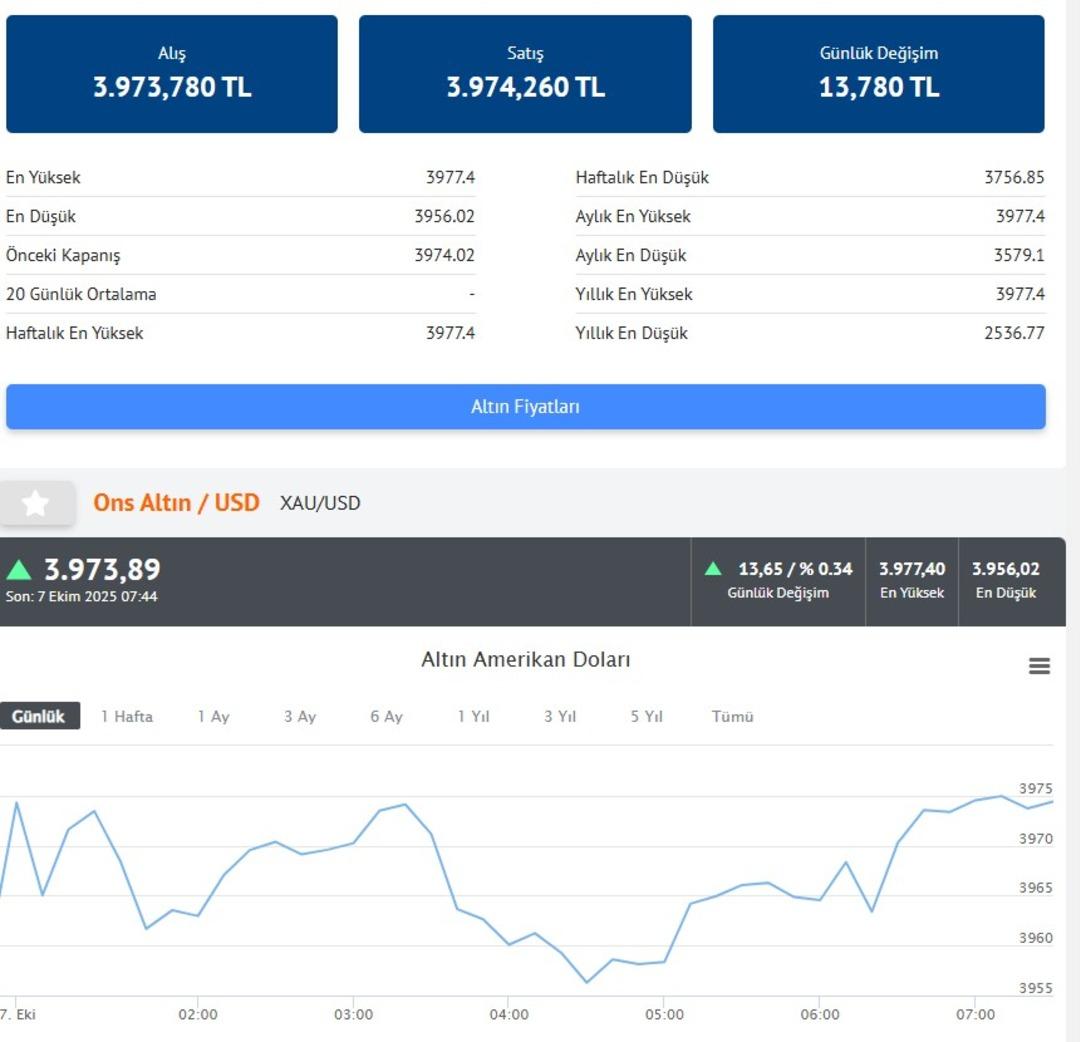Switch chart to 1 Ay range

coord(213,716)
